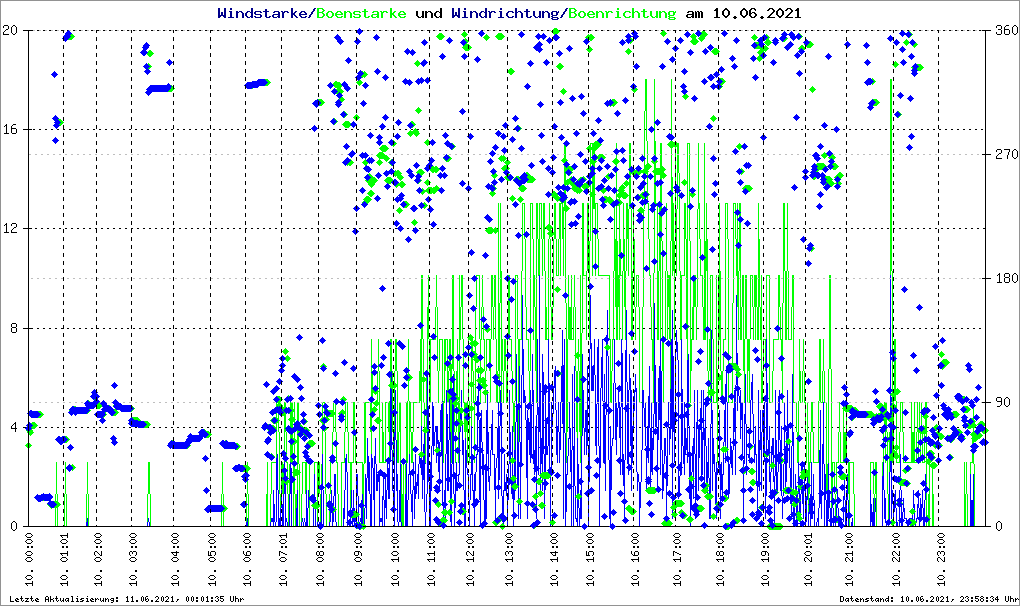The image size is (1020, 606).
Task: Click the "10. 20:01" time axis label
Action: coord(808,560)
